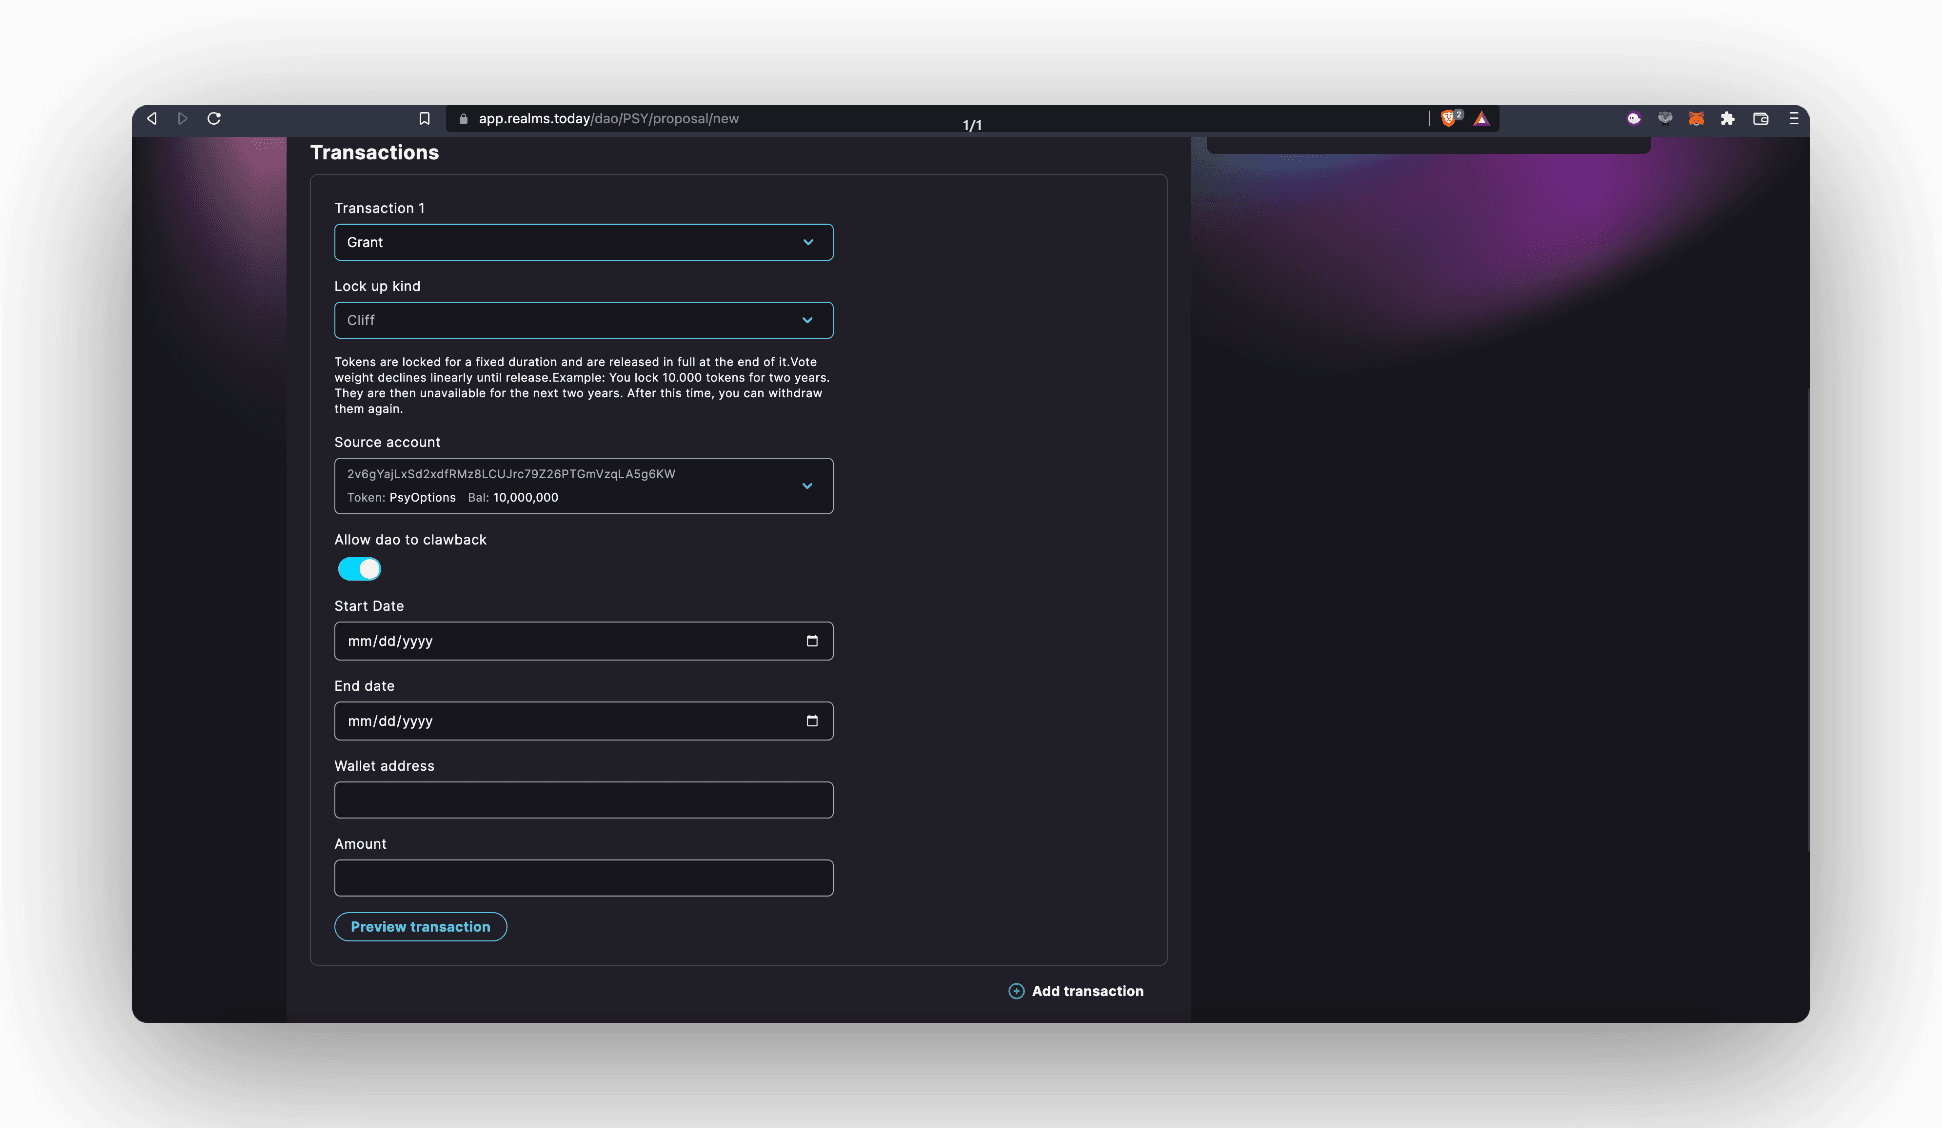Focus the Amount input field
The height and width of the screenshot is (1128, 1942).
583,878
